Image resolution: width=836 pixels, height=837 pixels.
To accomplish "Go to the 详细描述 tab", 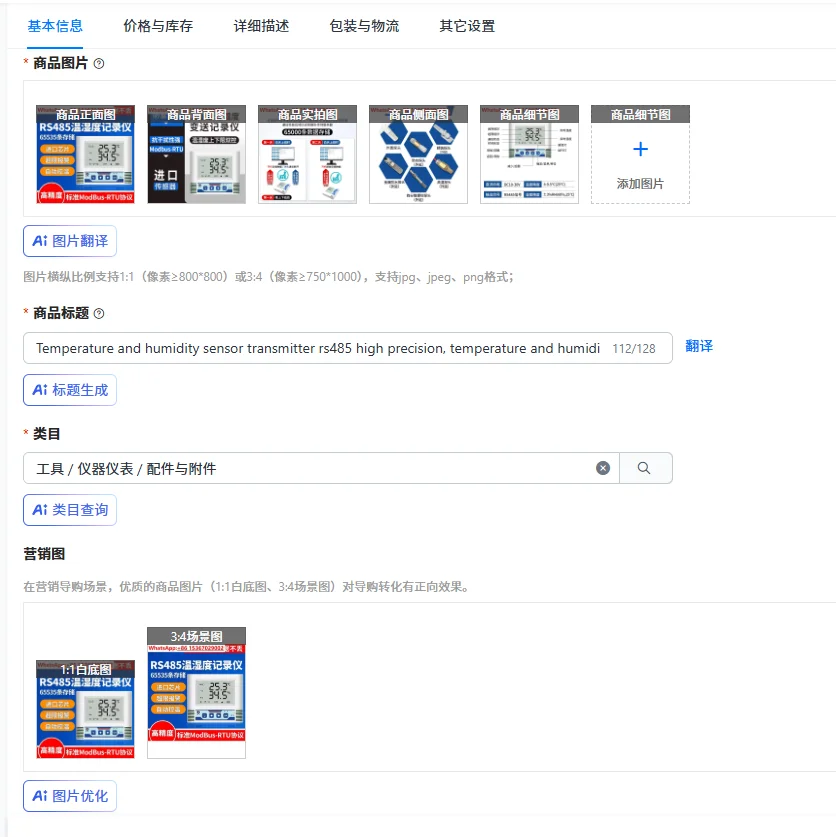I will 261,26.
